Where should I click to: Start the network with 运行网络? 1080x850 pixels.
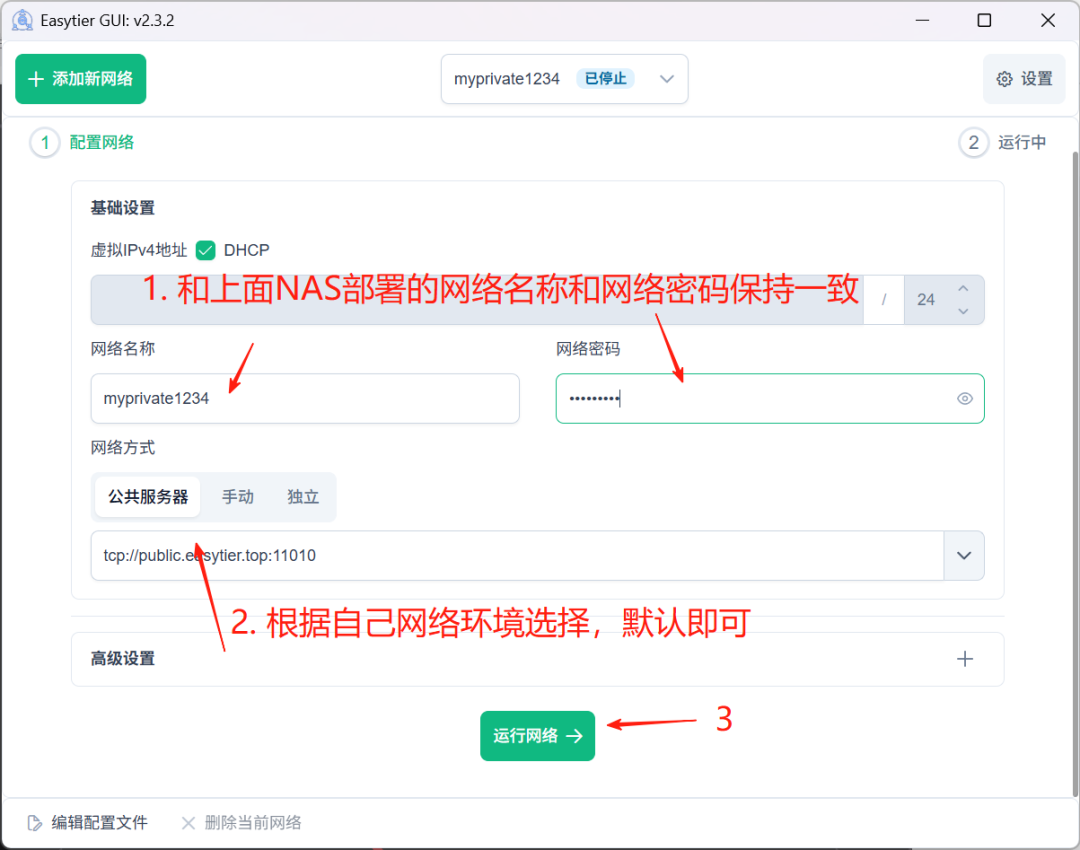point(537,736)
